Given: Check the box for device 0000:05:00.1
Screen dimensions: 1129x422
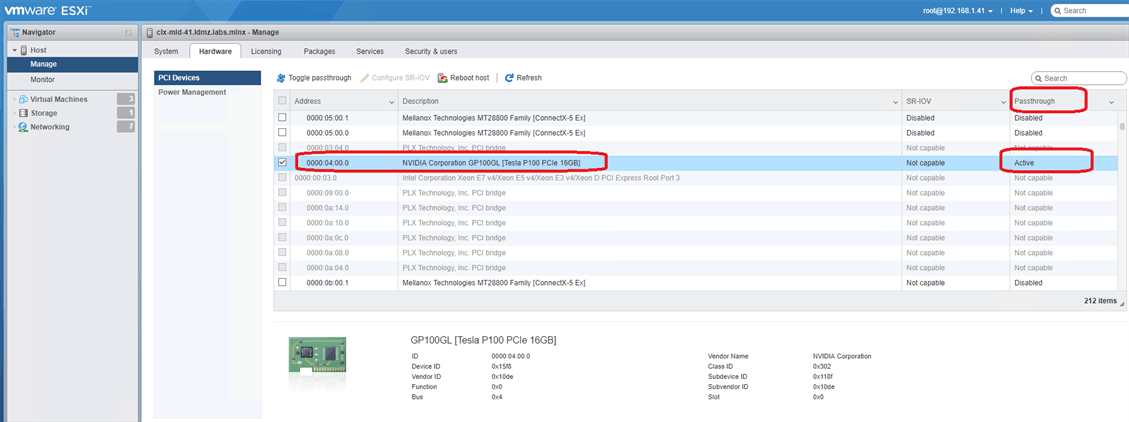Looking at the screenshot, I should point(282,117).
